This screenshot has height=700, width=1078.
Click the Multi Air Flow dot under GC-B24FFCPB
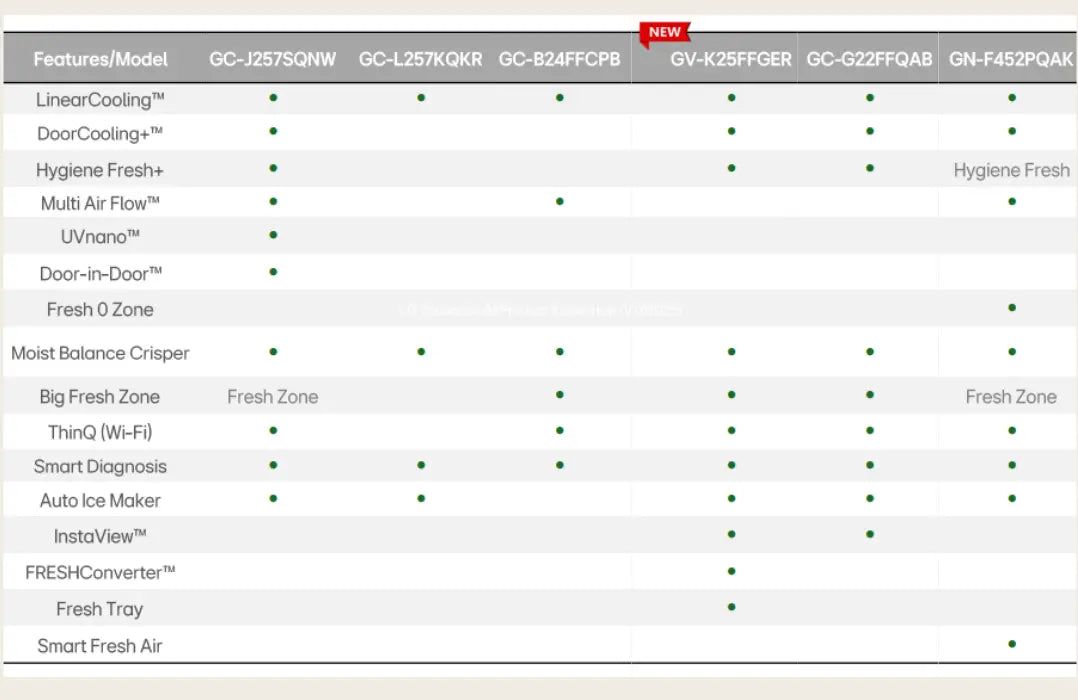[559, 202]
